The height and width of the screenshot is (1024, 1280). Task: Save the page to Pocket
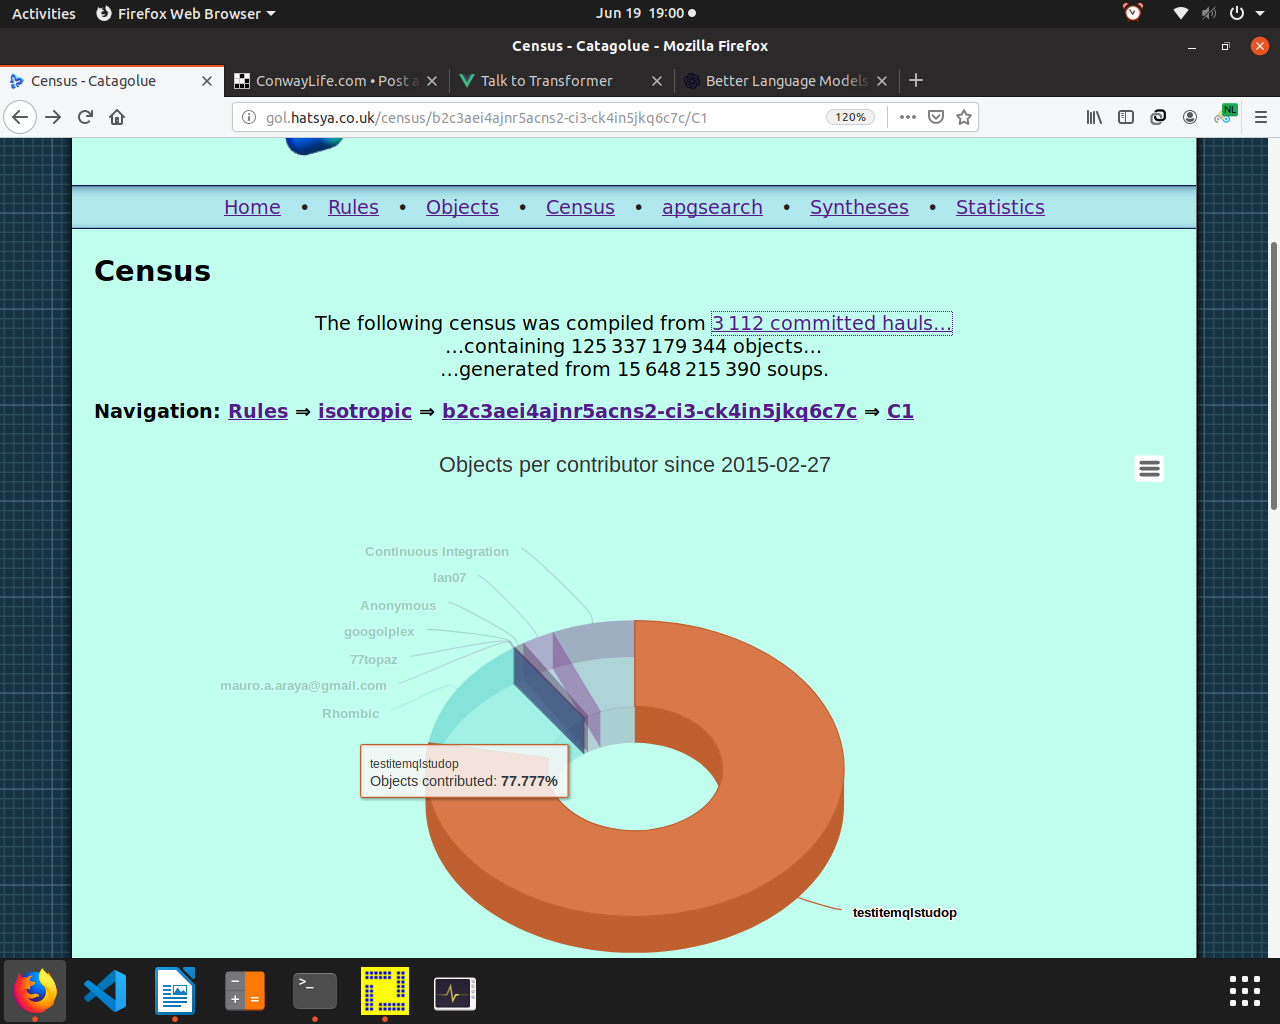tap(936, 117)
